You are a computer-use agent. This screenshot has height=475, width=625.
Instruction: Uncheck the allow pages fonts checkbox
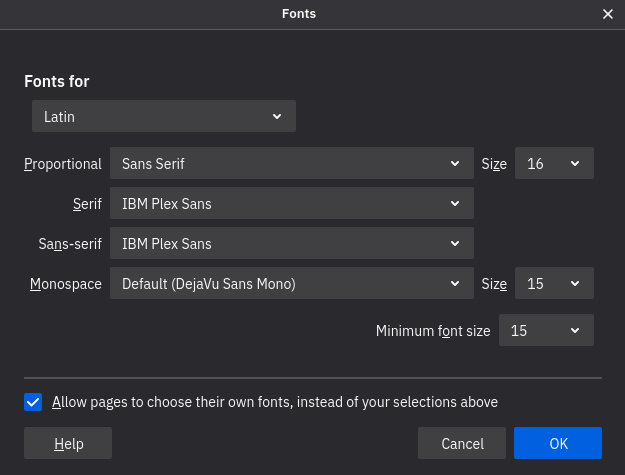pos(33,402)
